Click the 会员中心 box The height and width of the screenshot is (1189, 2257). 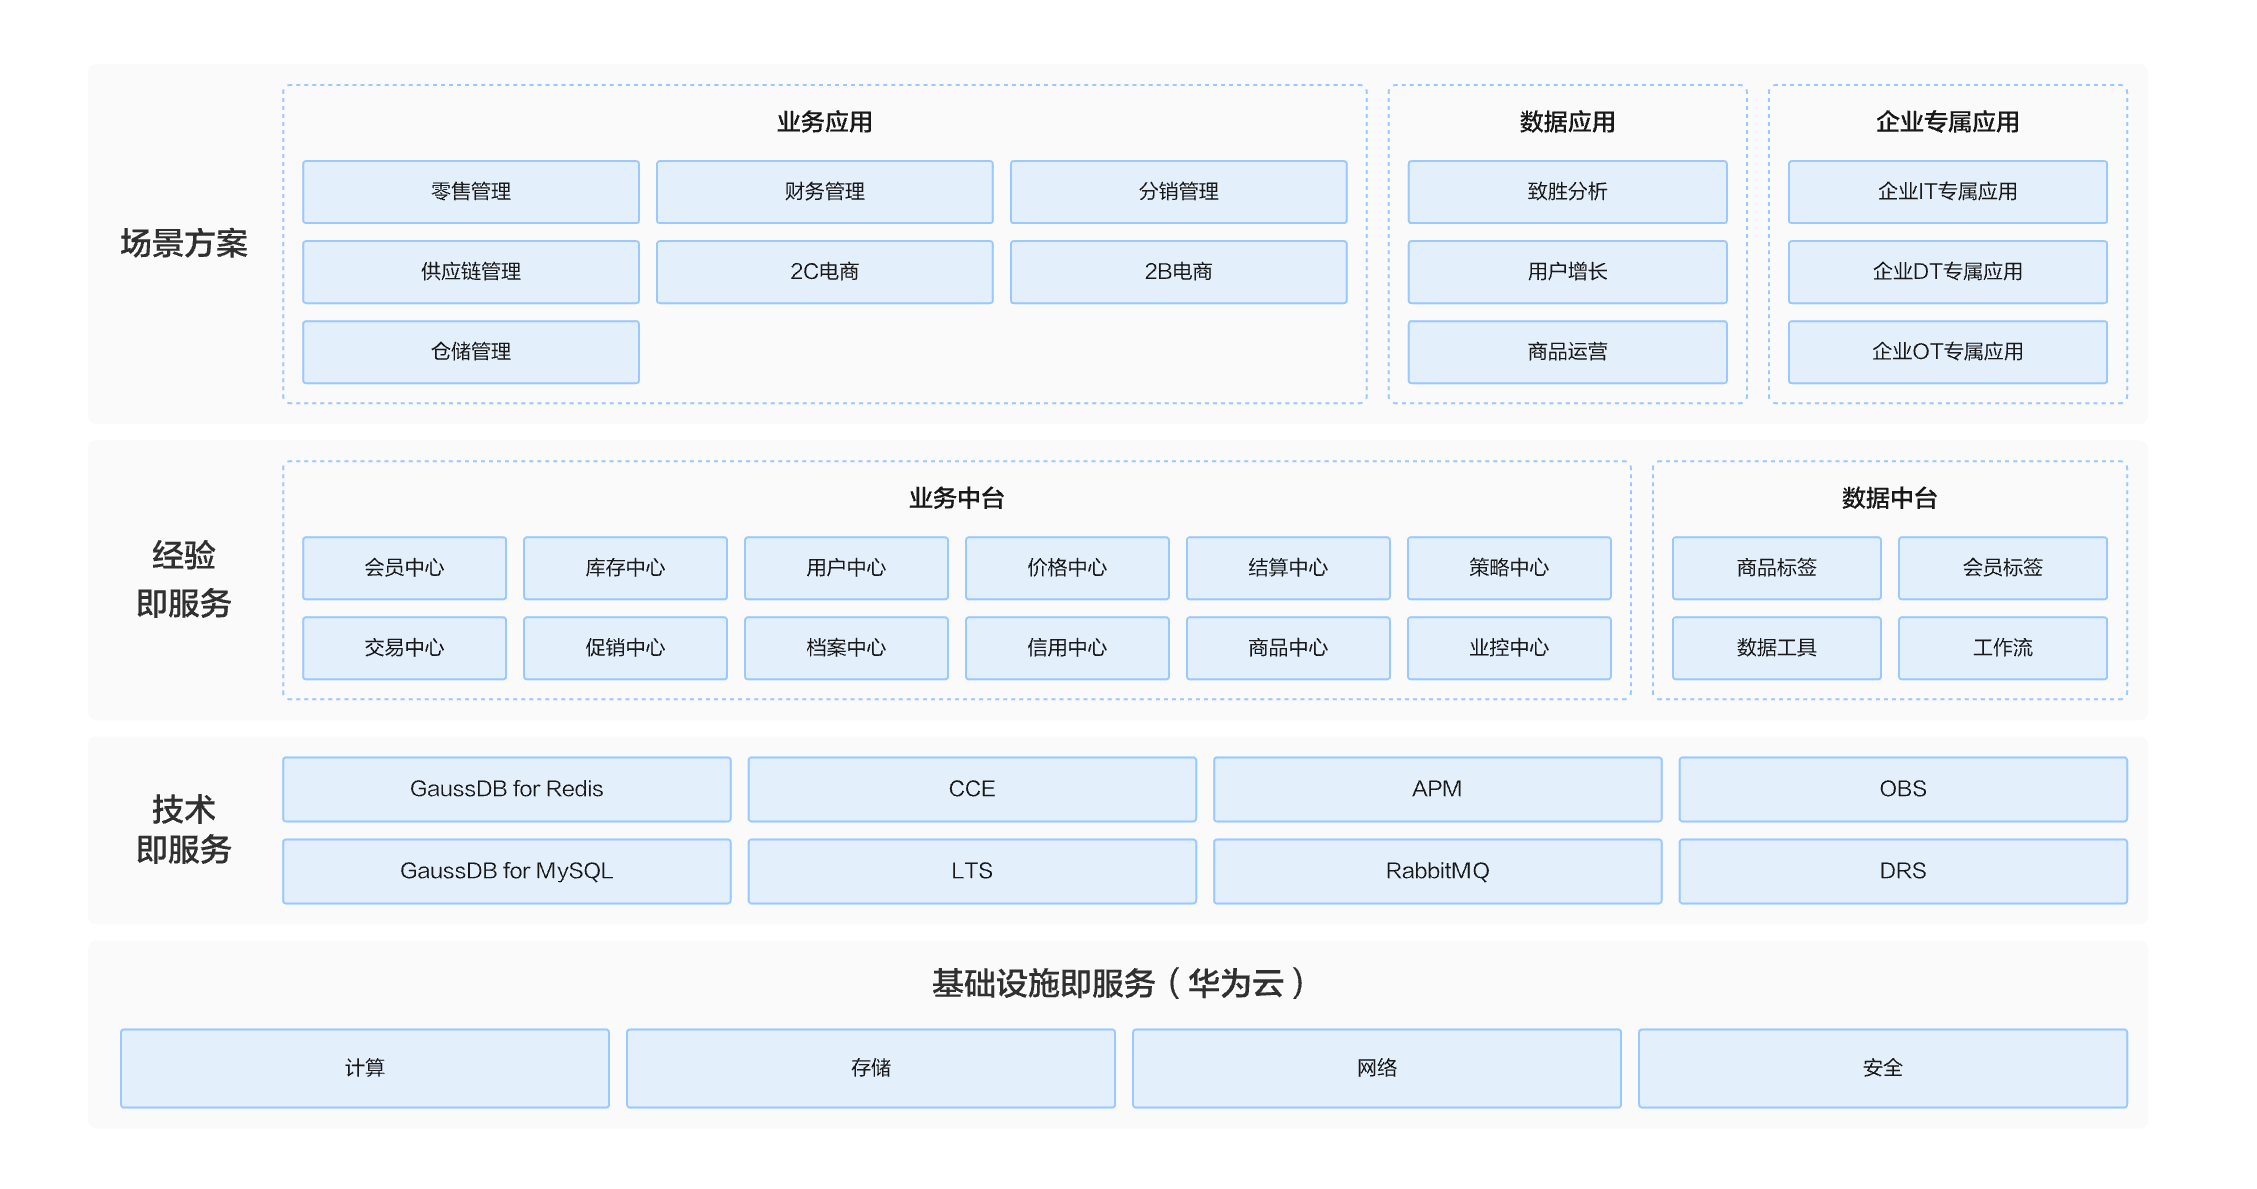404,567
